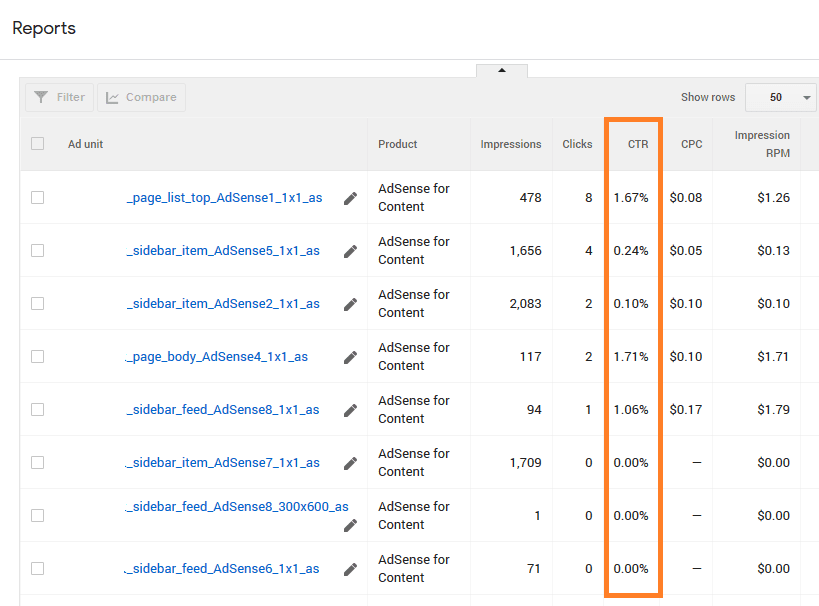The image size is (819, 606).
Task: Click the 1.06% CTR value
Action: pos(631,410)
